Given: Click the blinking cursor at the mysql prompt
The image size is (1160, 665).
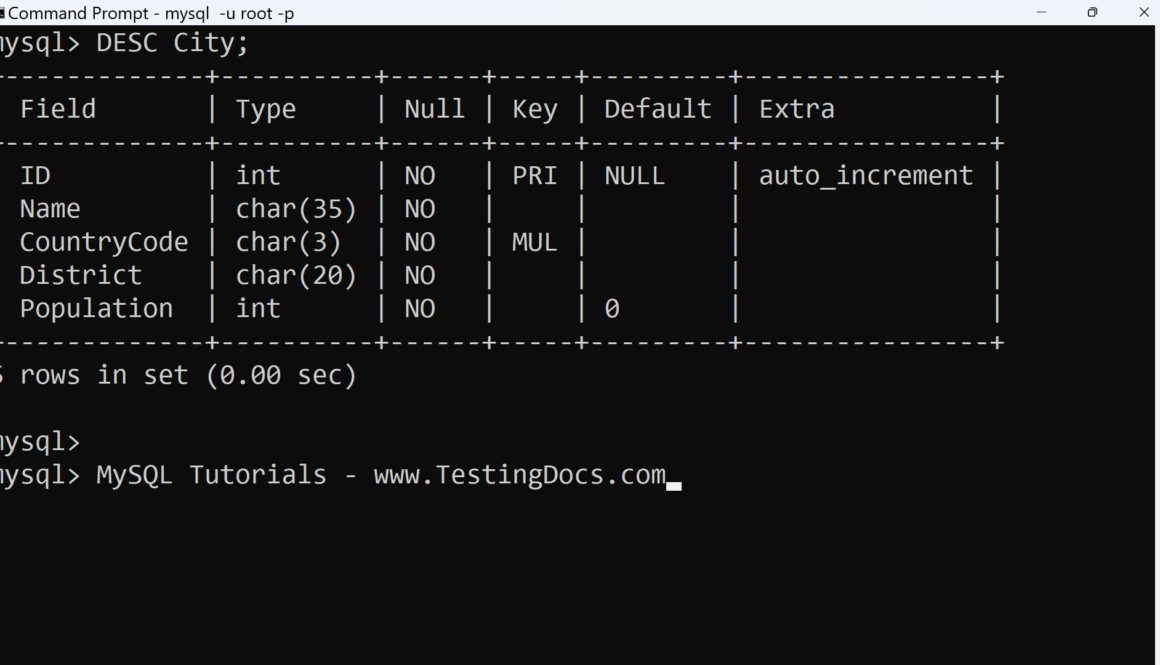Looking at the screenshot, I should pyautogui.click(x=674, y=486).
